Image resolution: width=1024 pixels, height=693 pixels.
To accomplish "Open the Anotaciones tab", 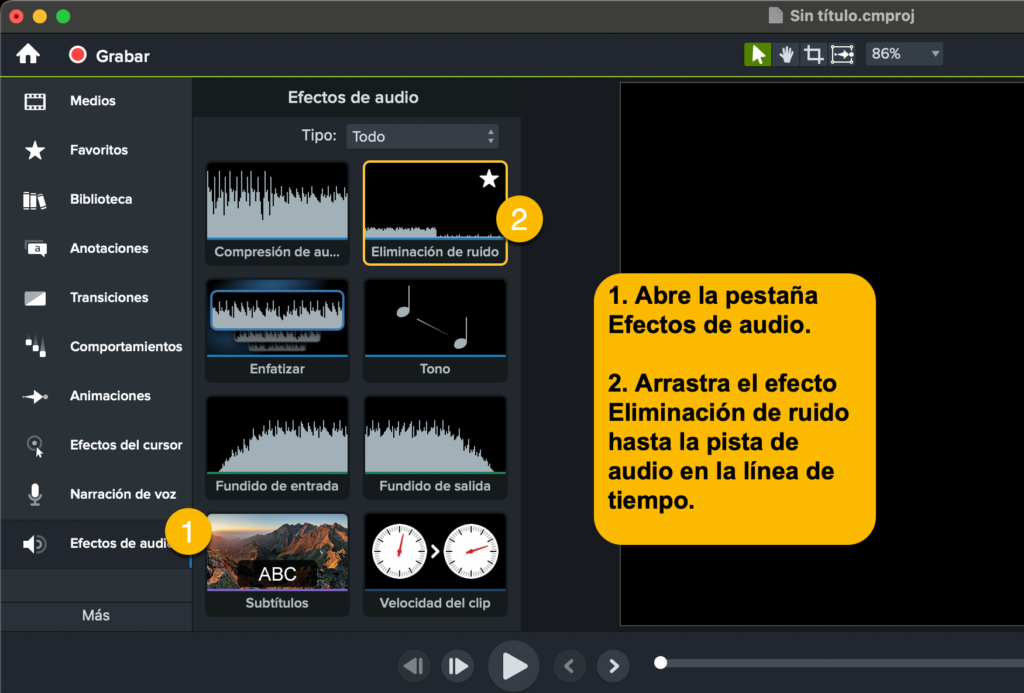I will click(96, 248).
